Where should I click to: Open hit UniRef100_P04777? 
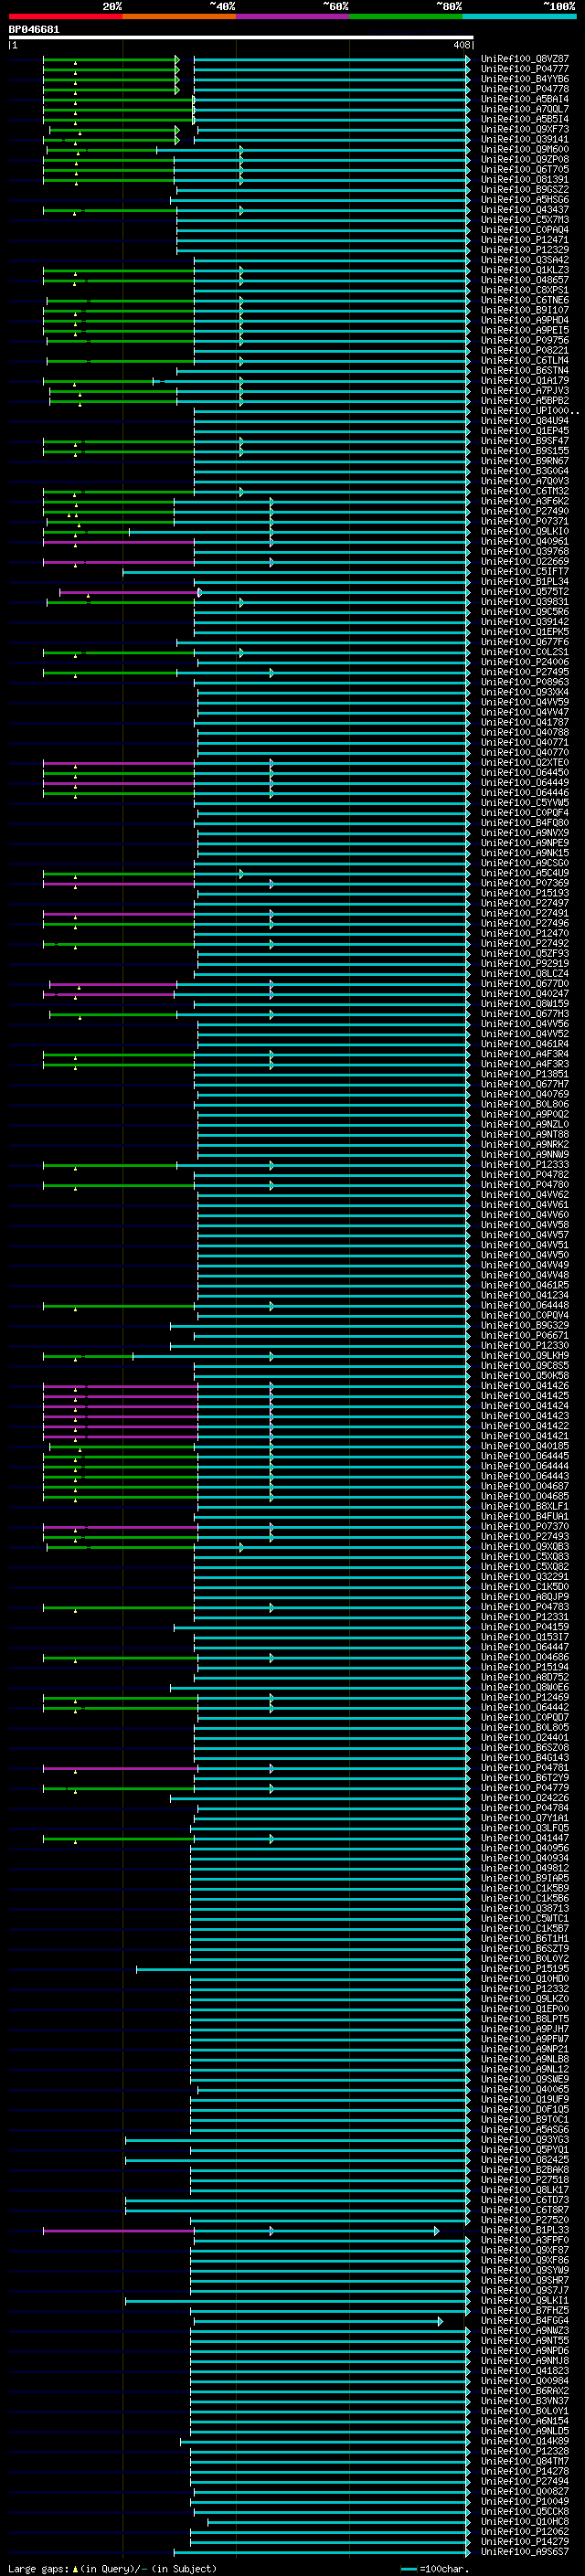[x=525, y=69]
